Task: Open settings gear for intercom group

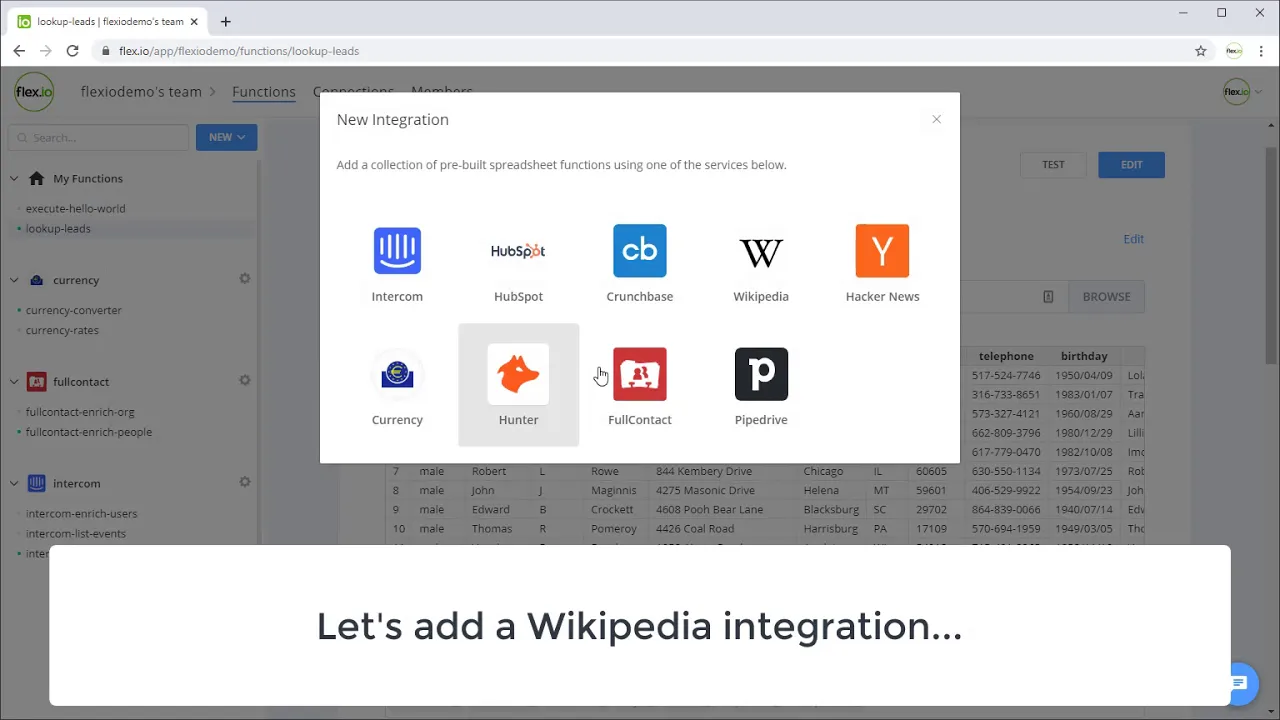Action: [x=245, y=482]
